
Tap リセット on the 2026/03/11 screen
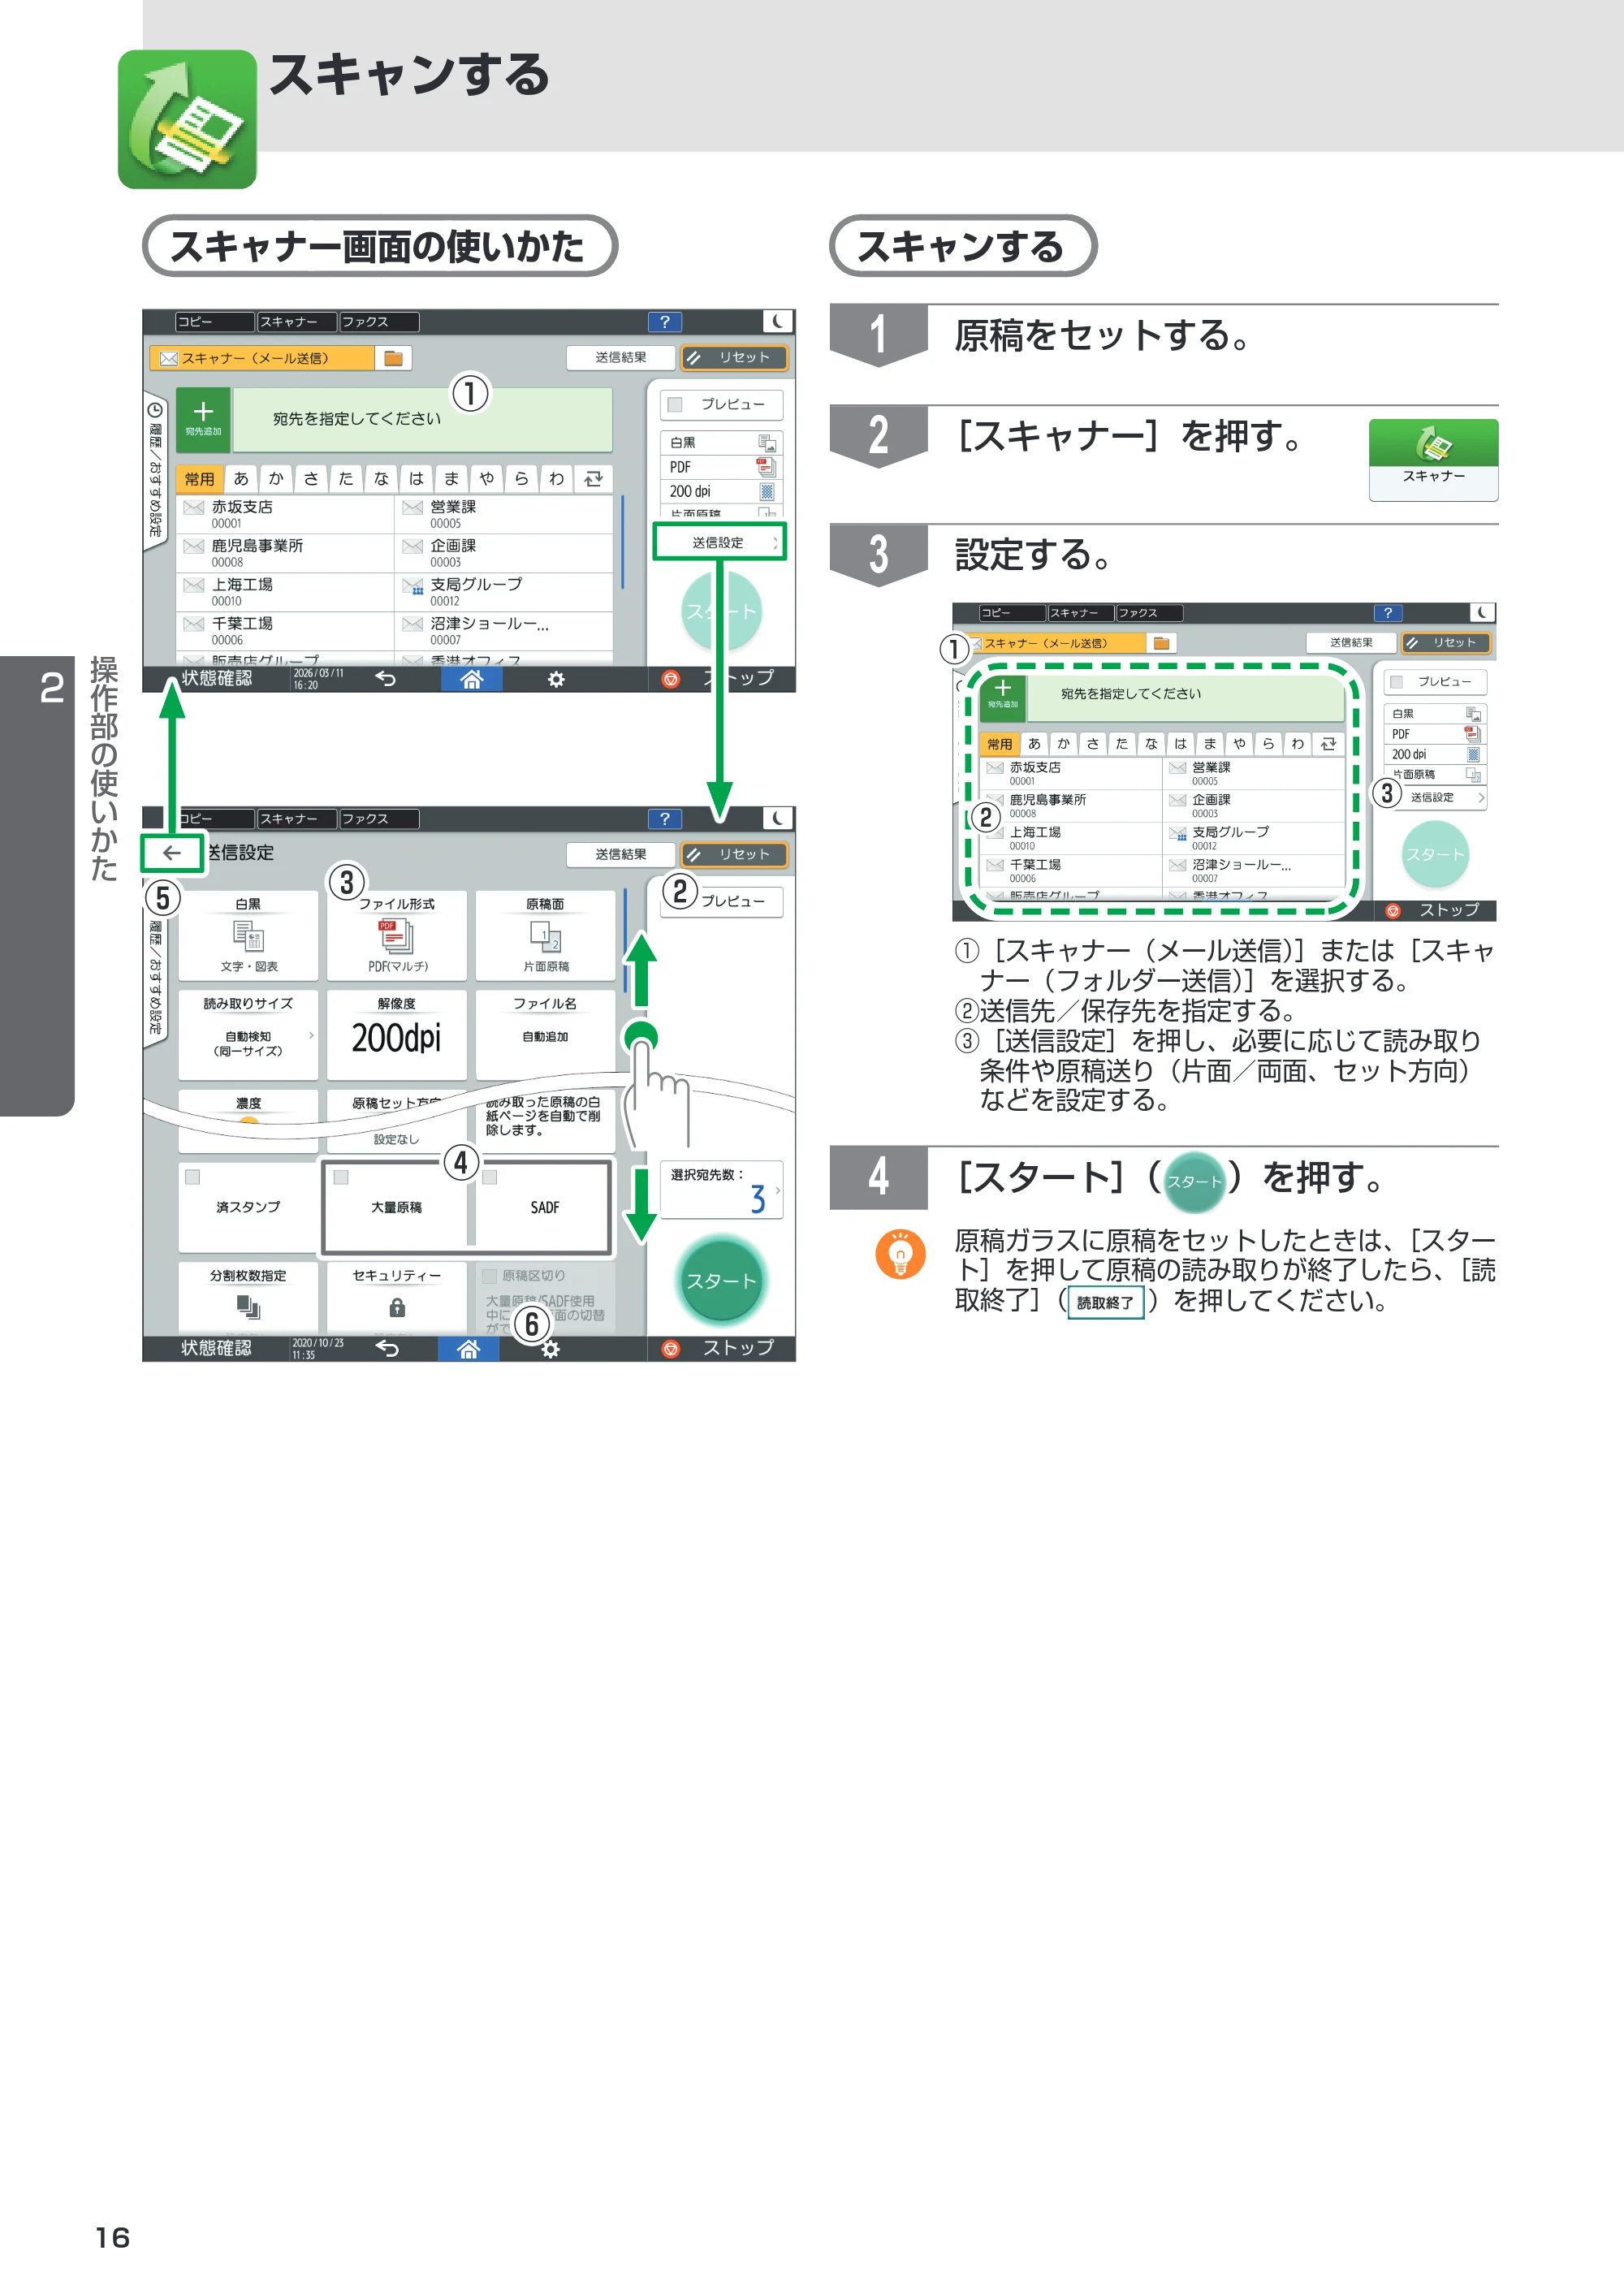coord(734,357)
